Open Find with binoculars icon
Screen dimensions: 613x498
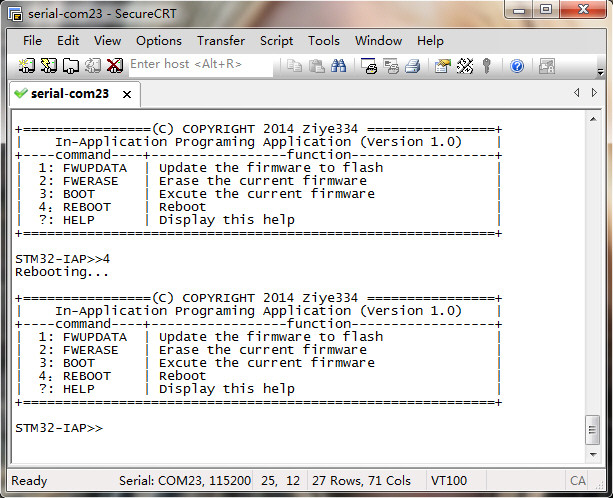coord(338,66)
